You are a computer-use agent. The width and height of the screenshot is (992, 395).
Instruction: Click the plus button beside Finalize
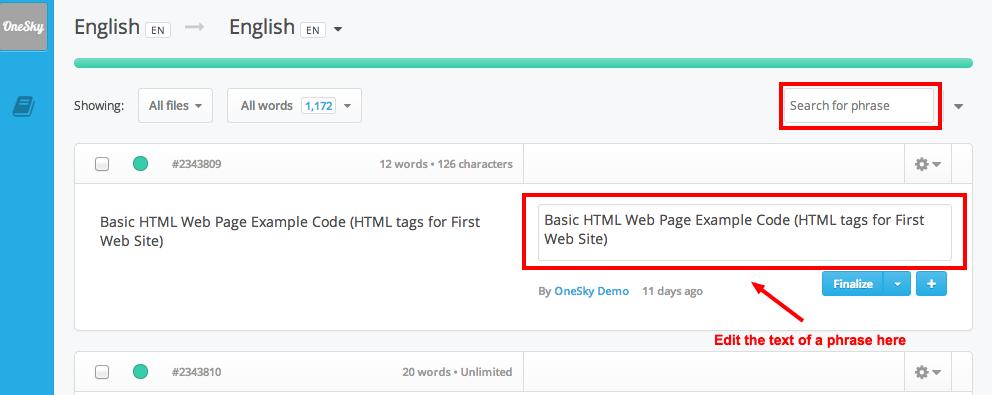[x=931, y=284]
